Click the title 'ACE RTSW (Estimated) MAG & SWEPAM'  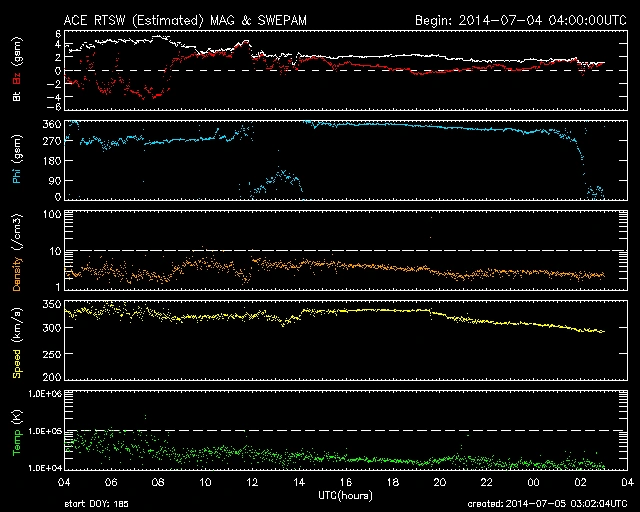[x=185, y=20]
